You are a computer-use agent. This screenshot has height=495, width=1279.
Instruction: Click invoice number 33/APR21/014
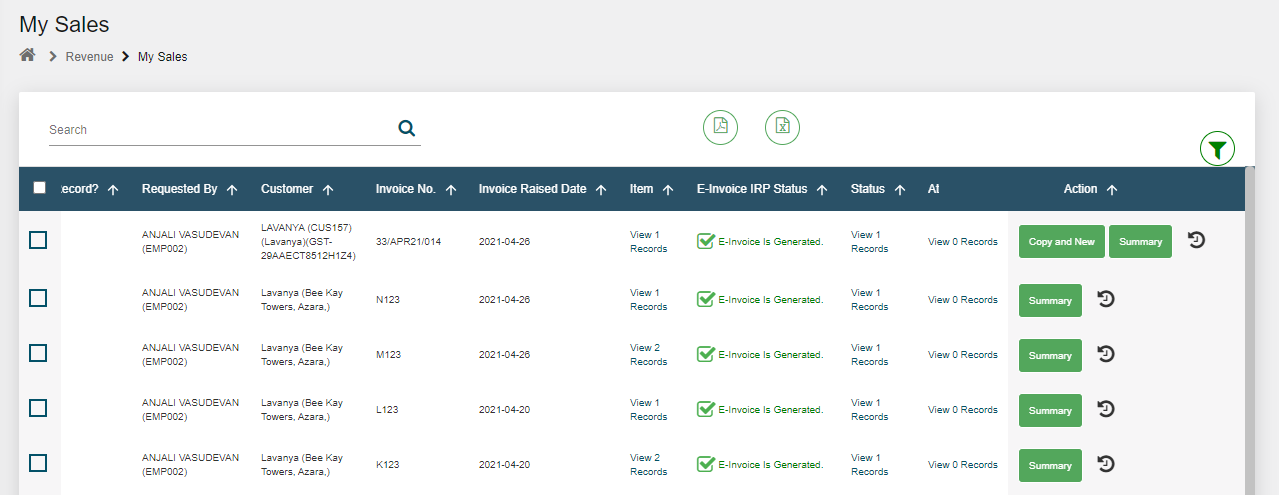[x=409, y=242]
